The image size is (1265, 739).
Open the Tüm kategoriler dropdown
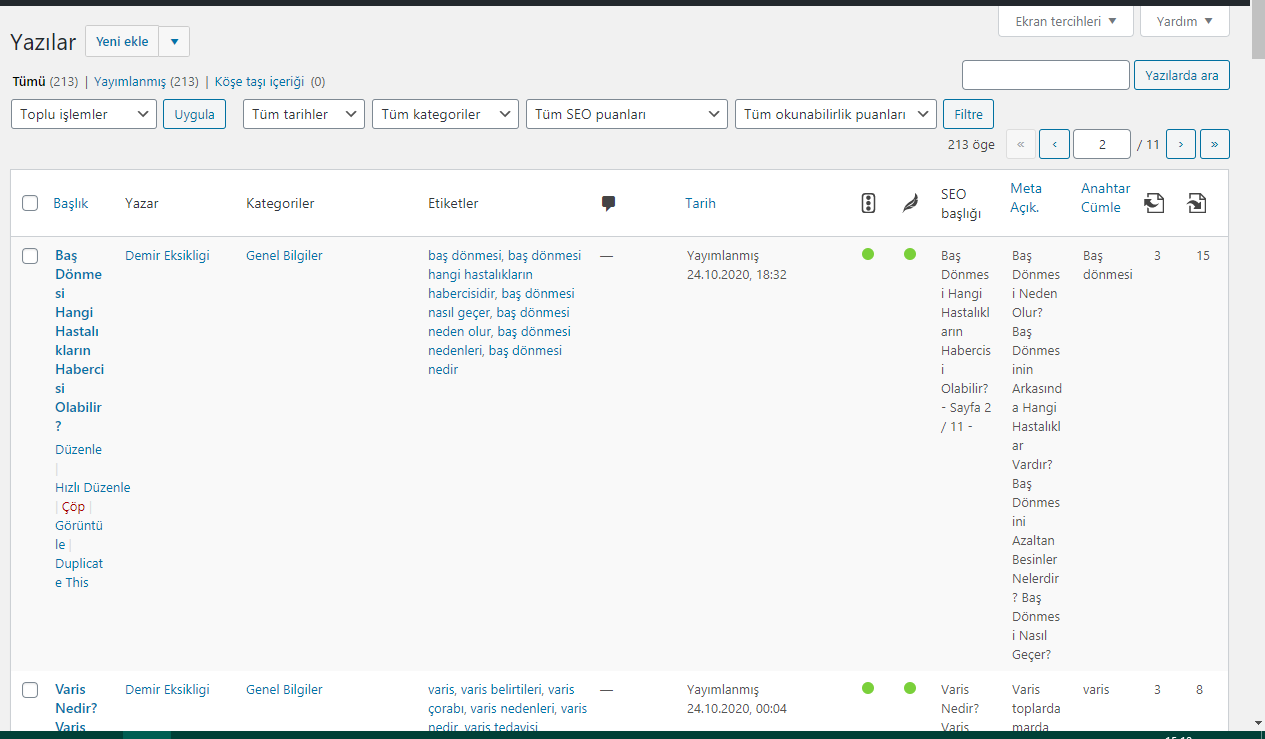tap(445, 114)
